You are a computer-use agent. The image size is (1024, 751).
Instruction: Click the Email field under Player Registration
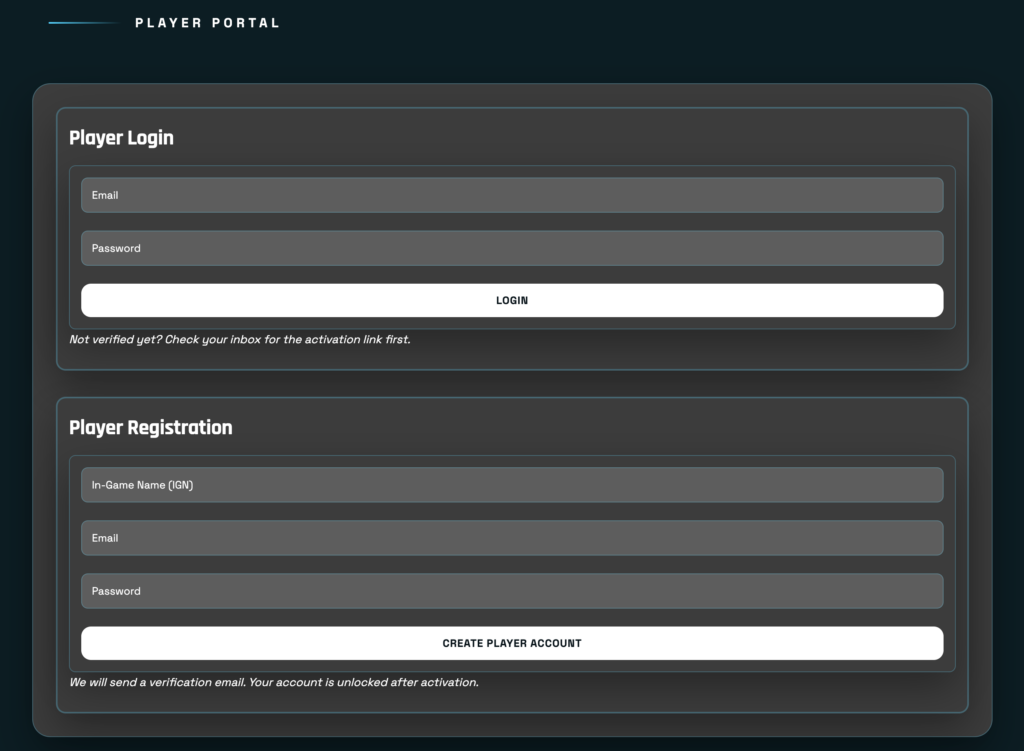tap(512, 538)
